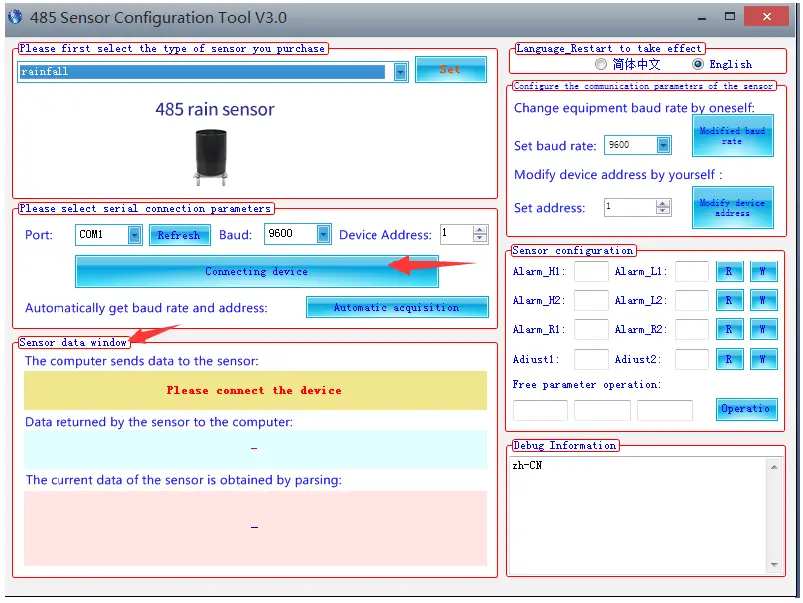Open the sensor type dropdown showing rainfall
This screenshot has width=803, height=603.
(400, 71)
